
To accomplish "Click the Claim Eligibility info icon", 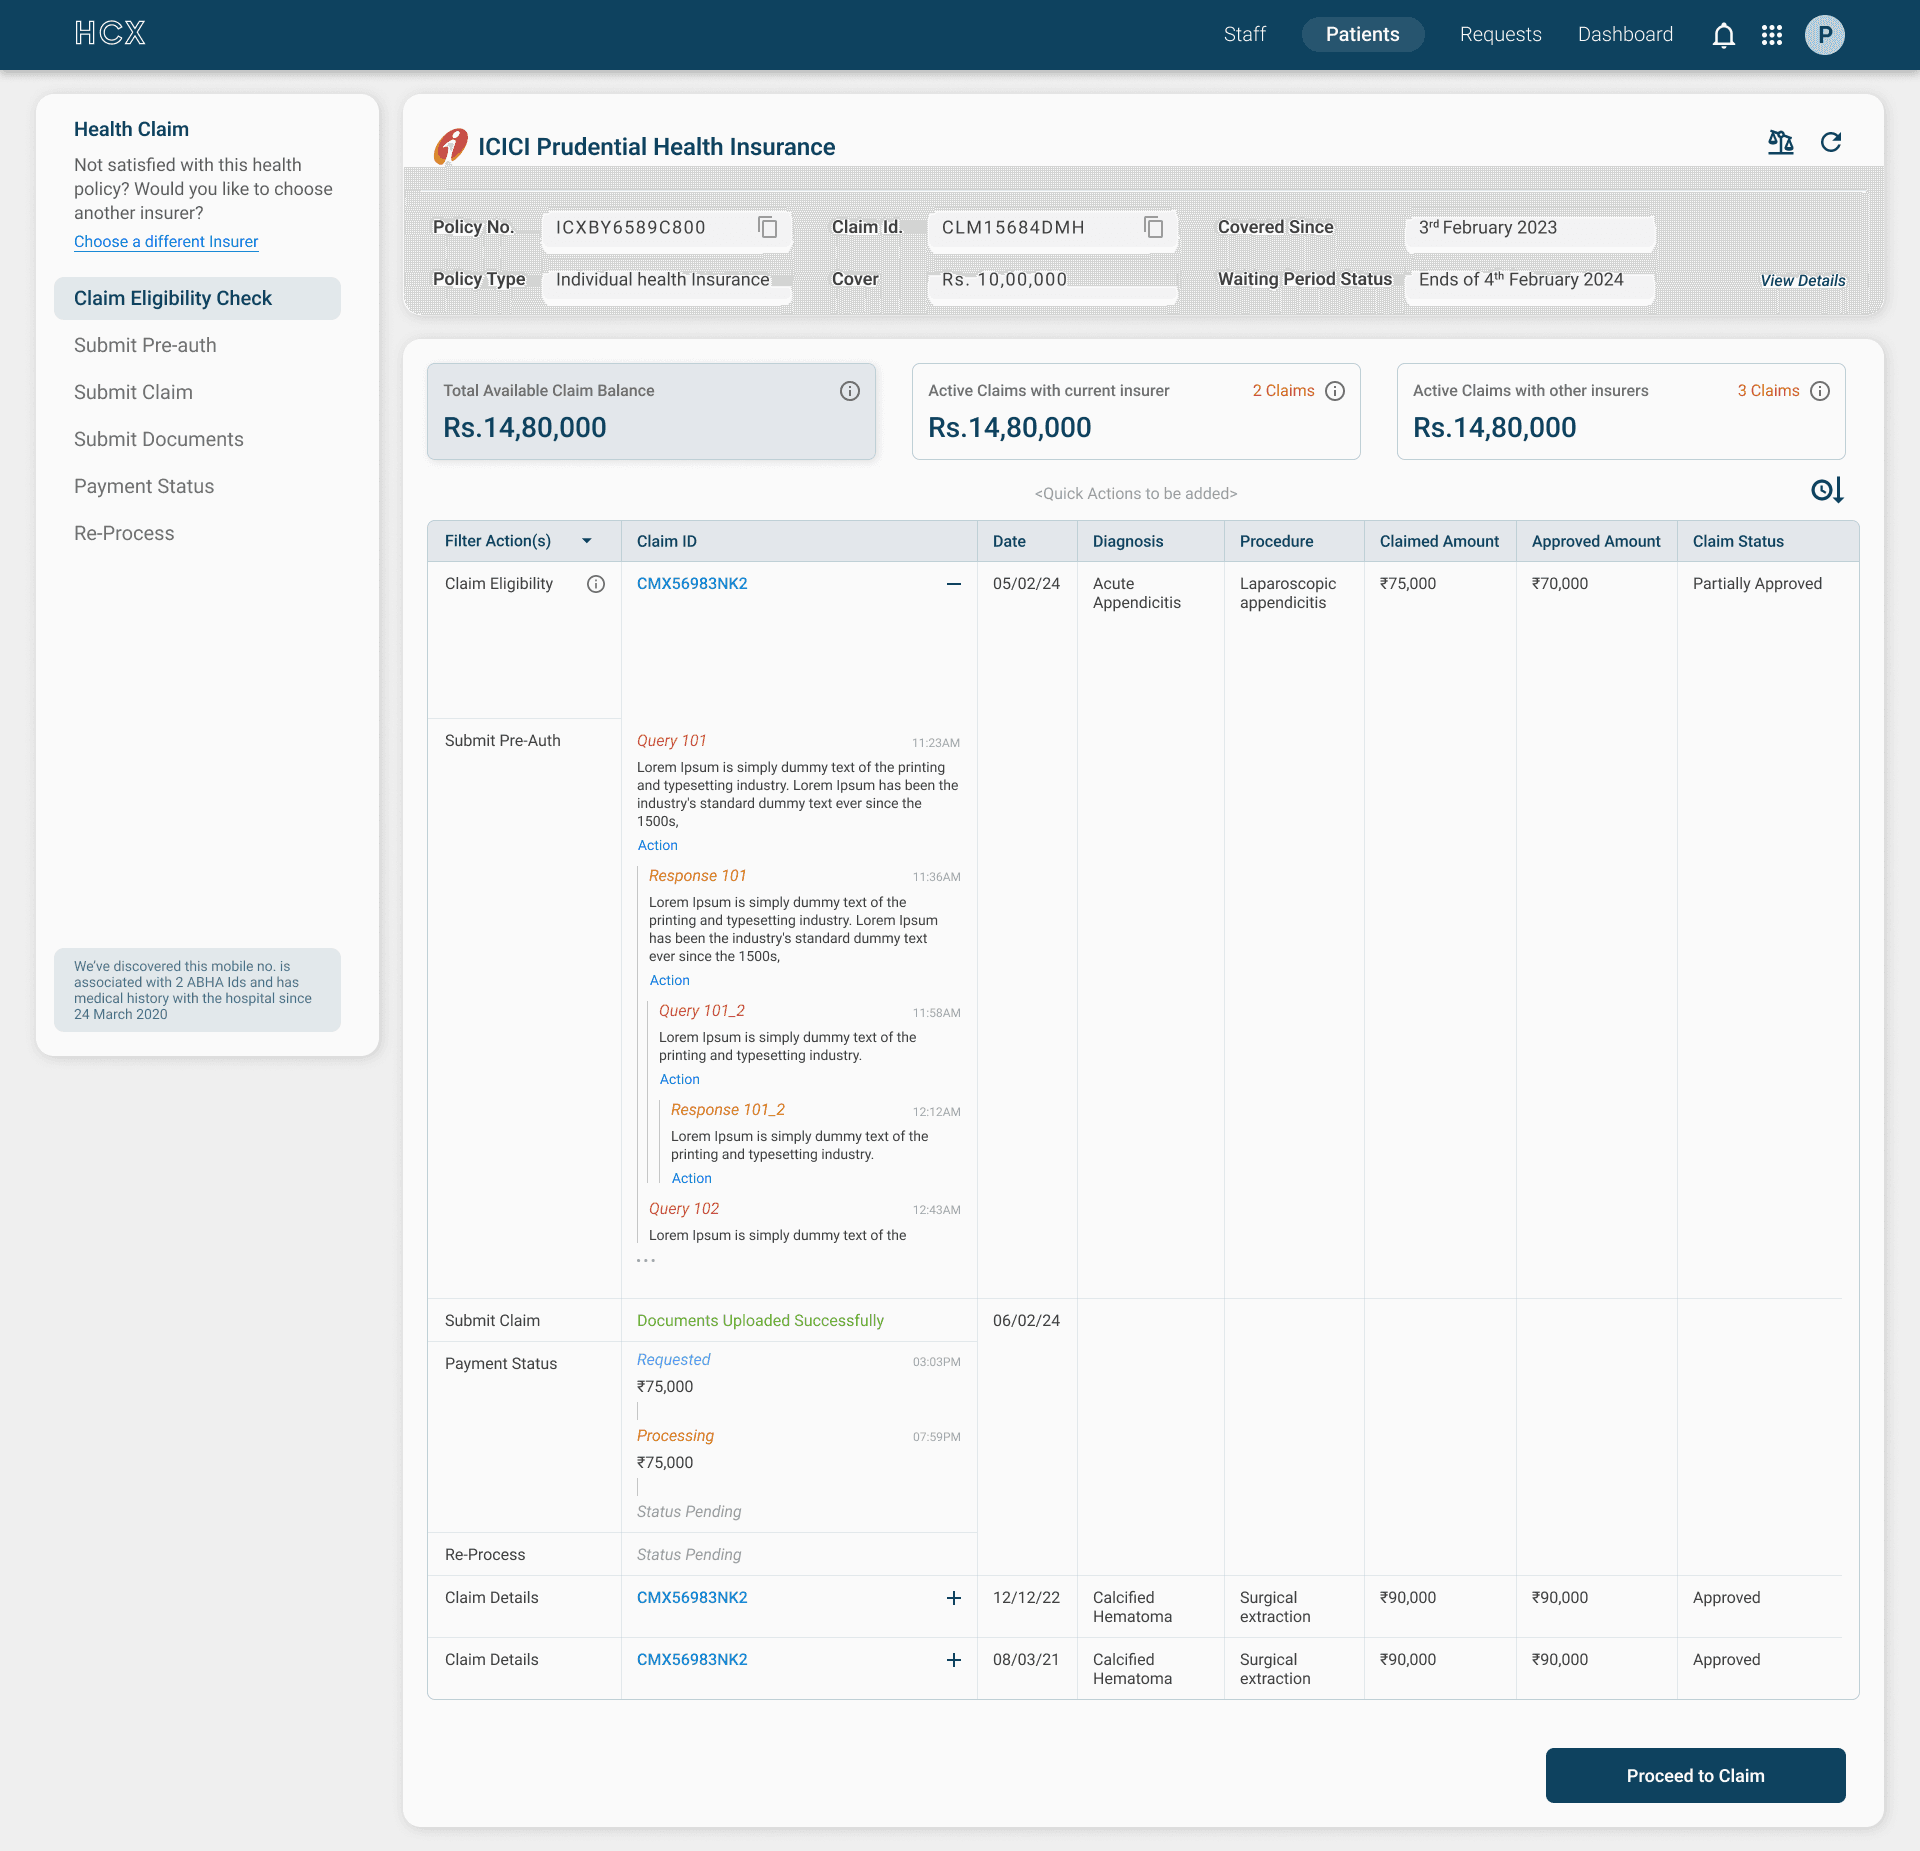I will click(x=596, y=584).
